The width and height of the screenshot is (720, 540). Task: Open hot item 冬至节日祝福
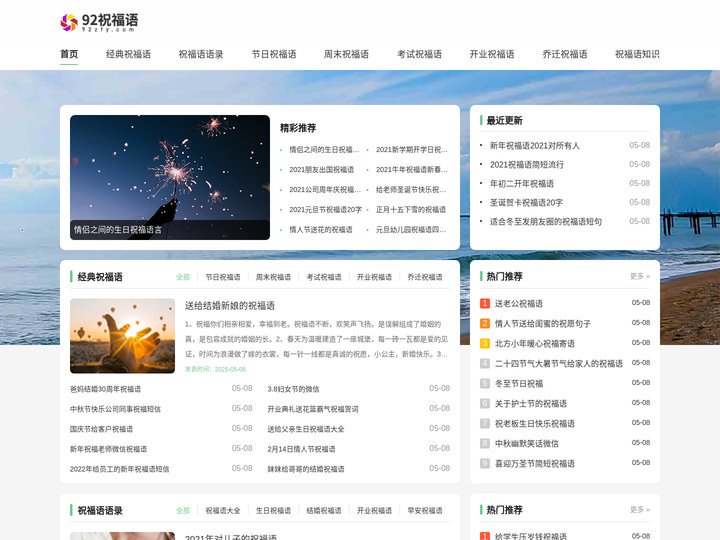click(x=519, y=383)
